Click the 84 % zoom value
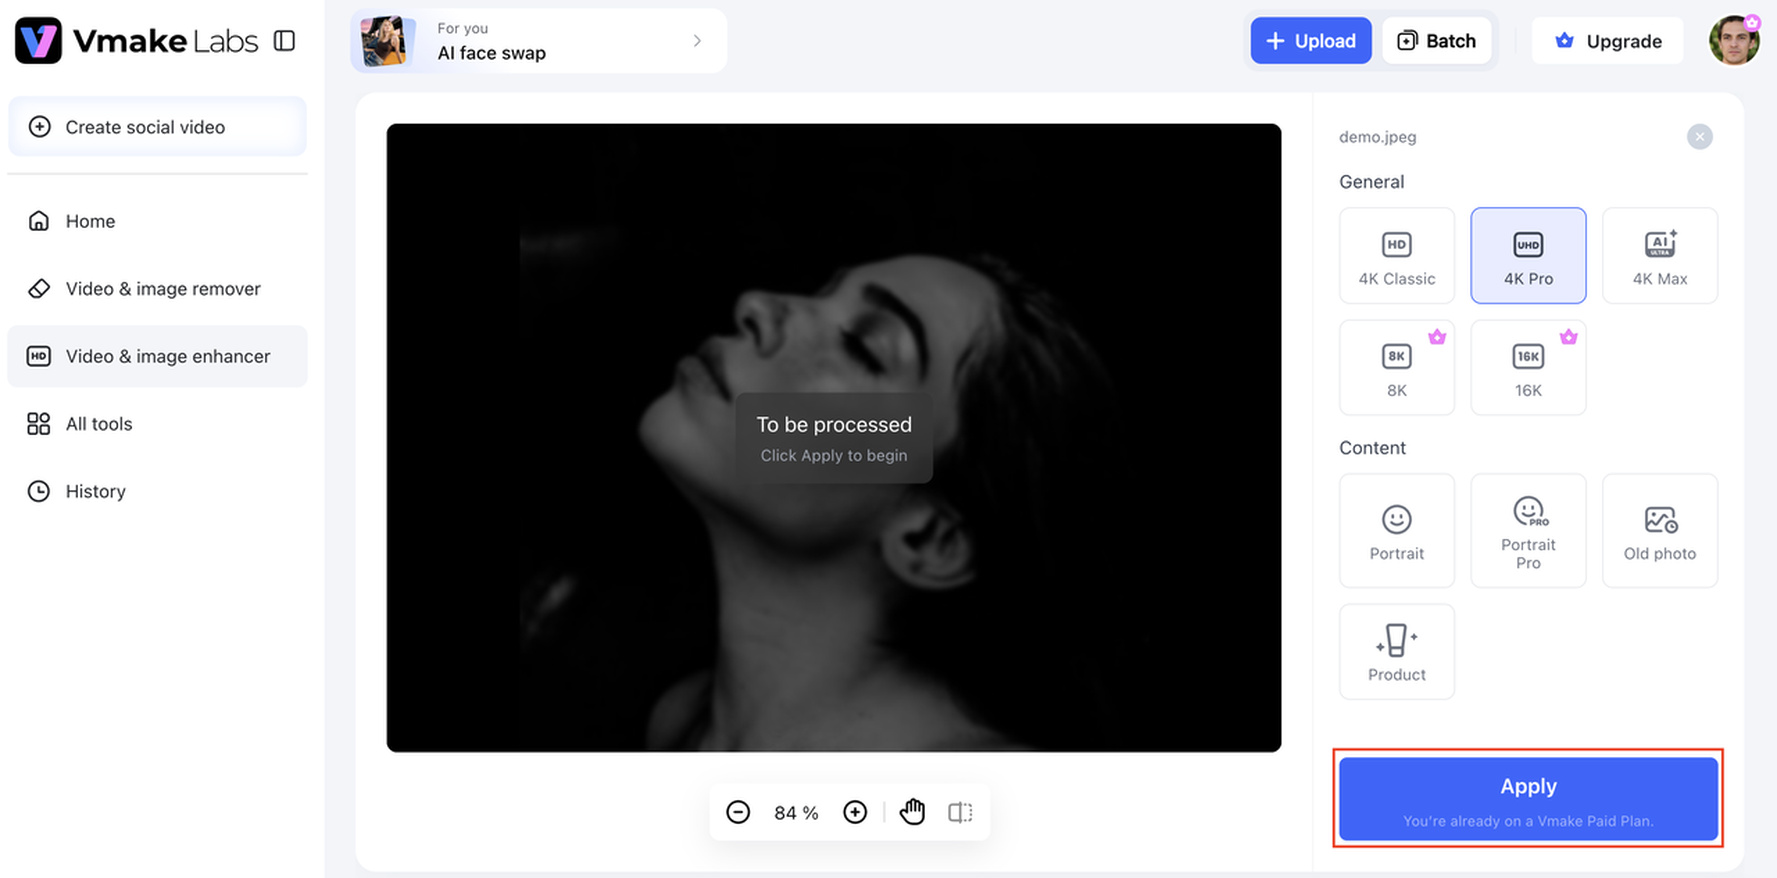 [x=796, y=813]
